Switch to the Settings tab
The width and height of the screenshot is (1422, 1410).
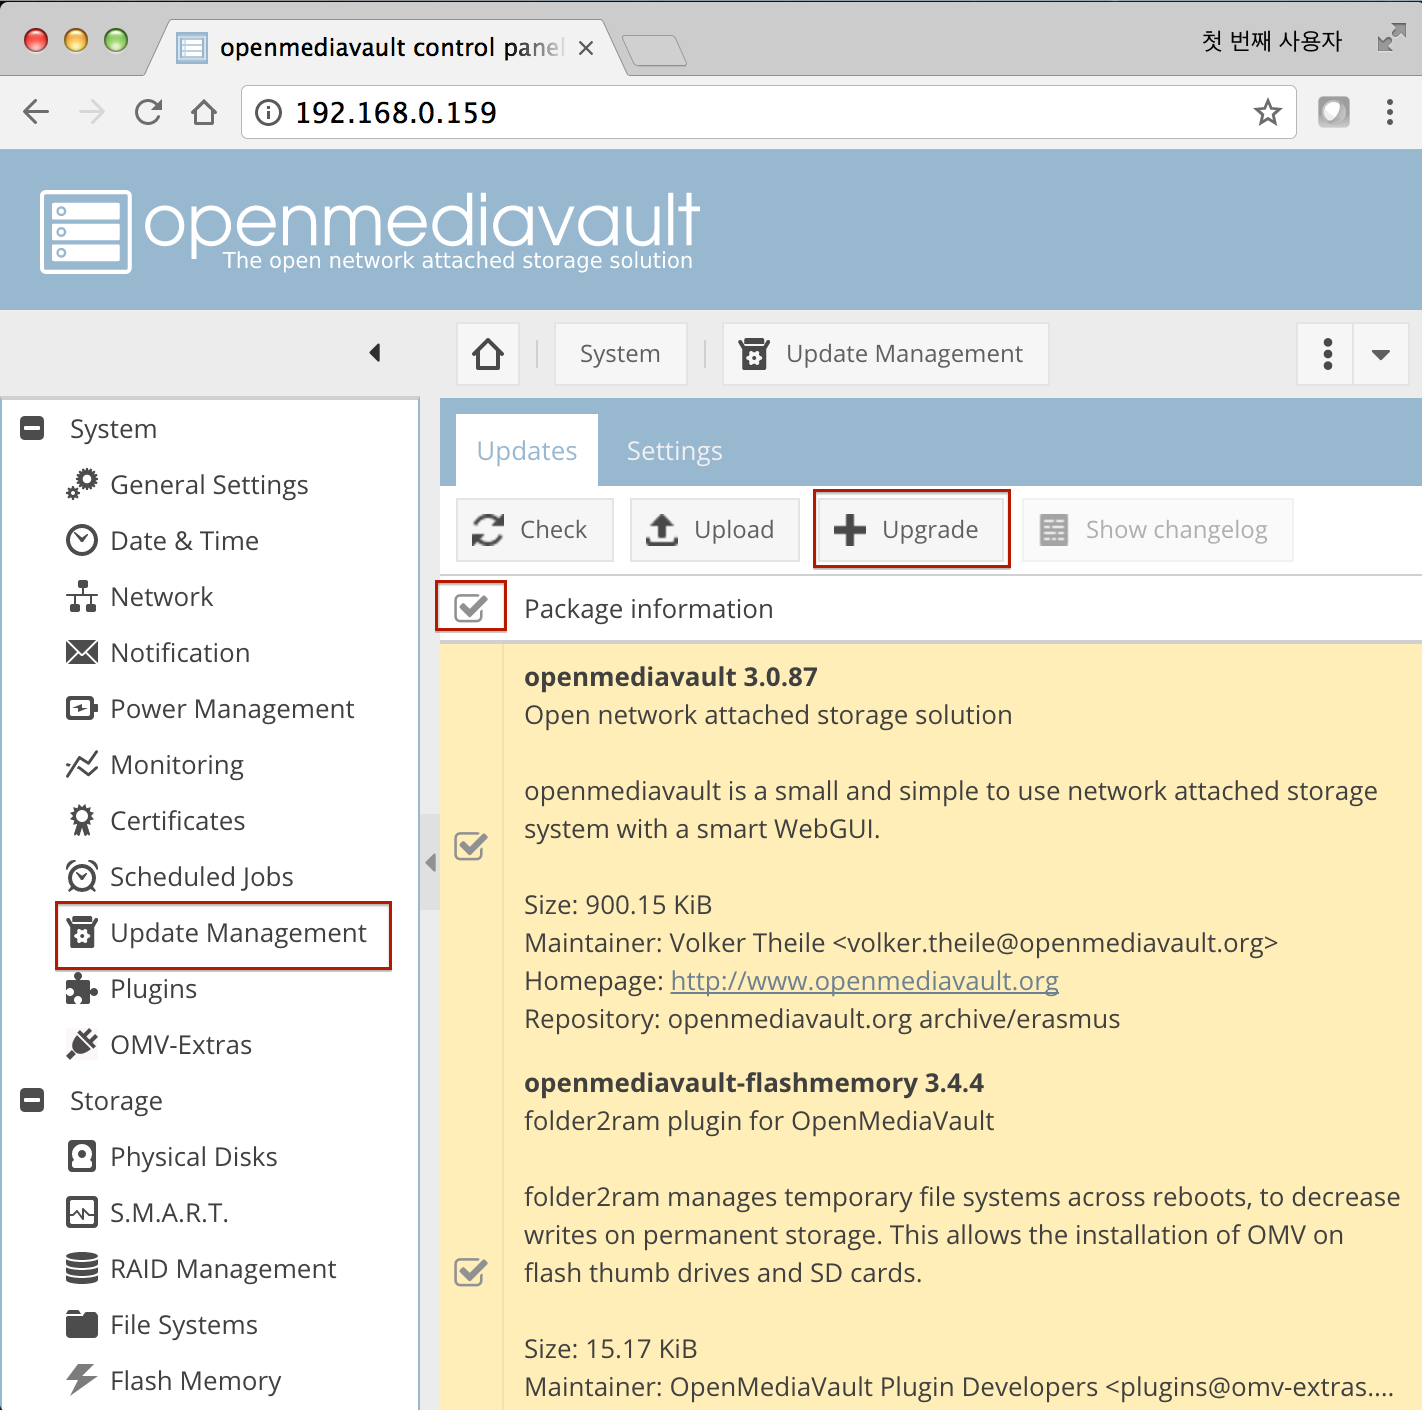(x=675, y=451)
